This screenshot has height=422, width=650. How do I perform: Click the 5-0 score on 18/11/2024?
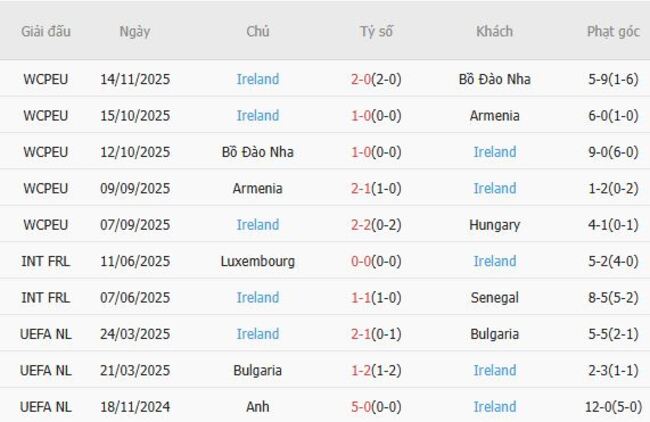pyautogui.click(x=376, y=407)
